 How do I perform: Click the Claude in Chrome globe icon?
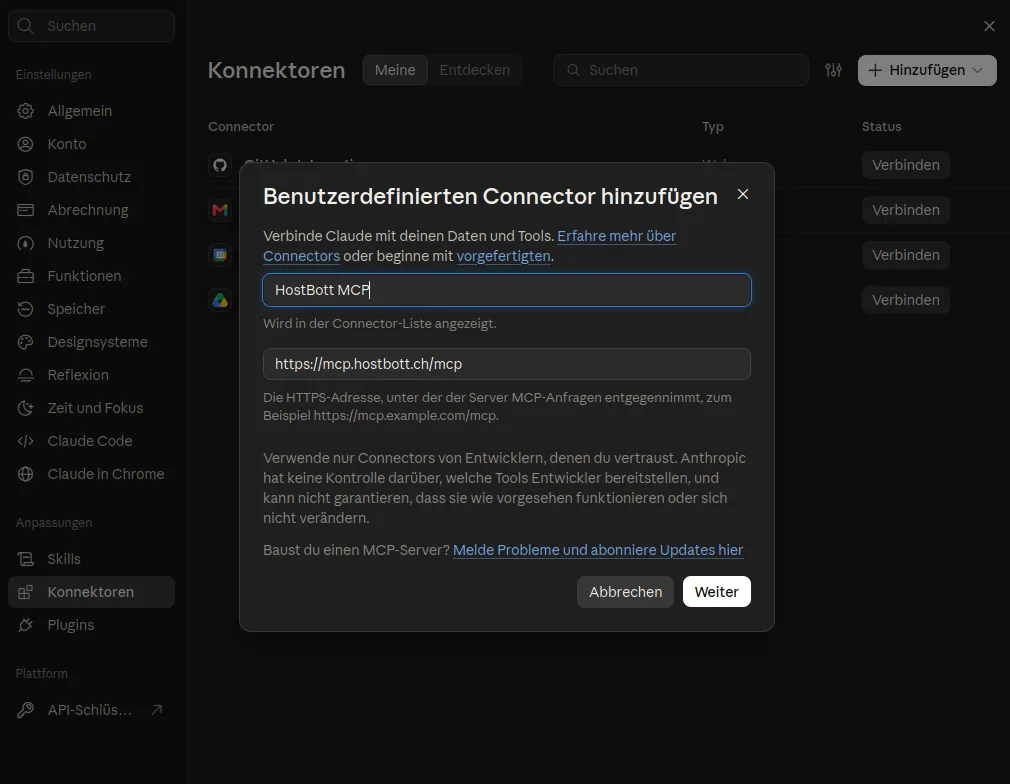[25, 474]
